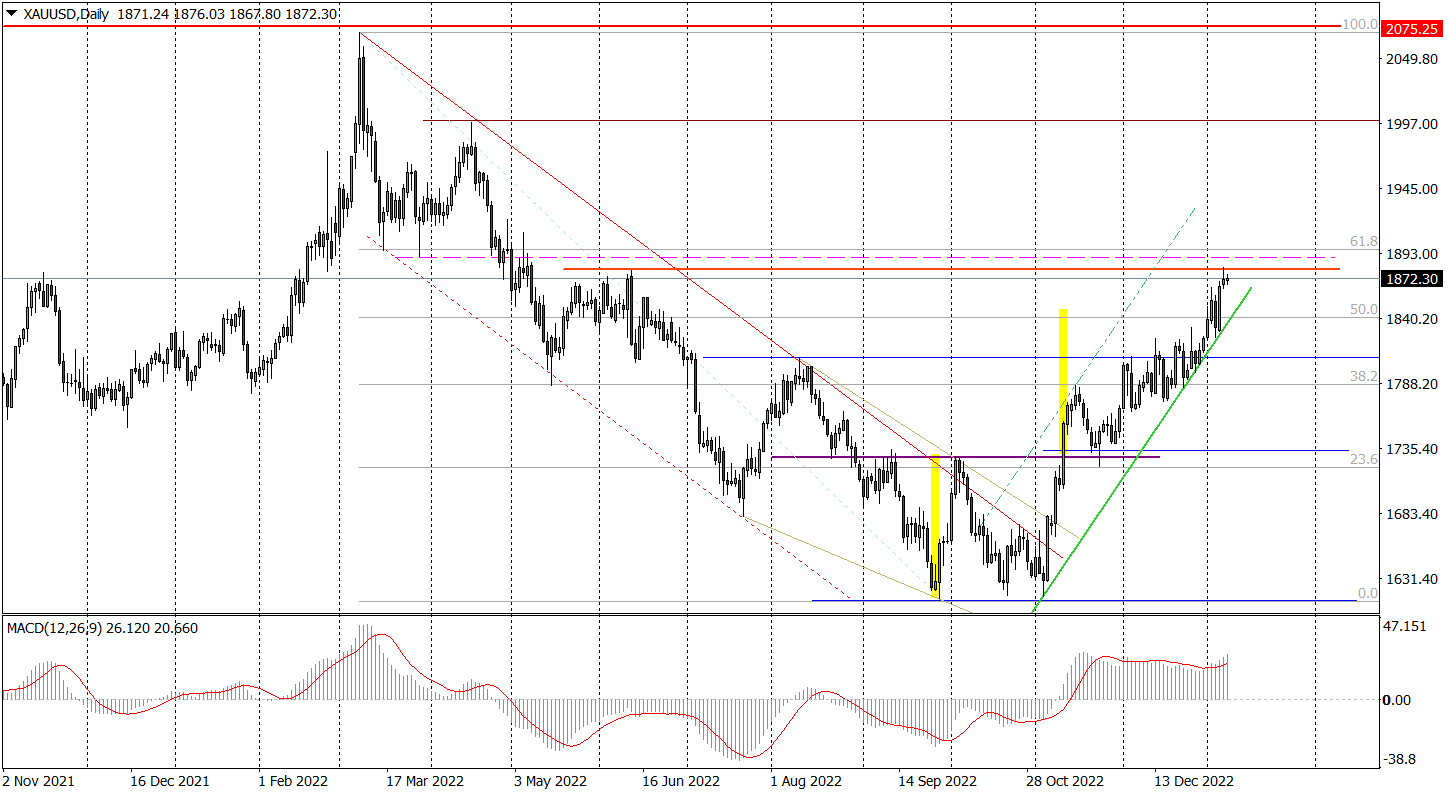This screenshot has height=795, width=1451.
Task: Click the 1735.40 price axis value
Action: point(1413,449)
